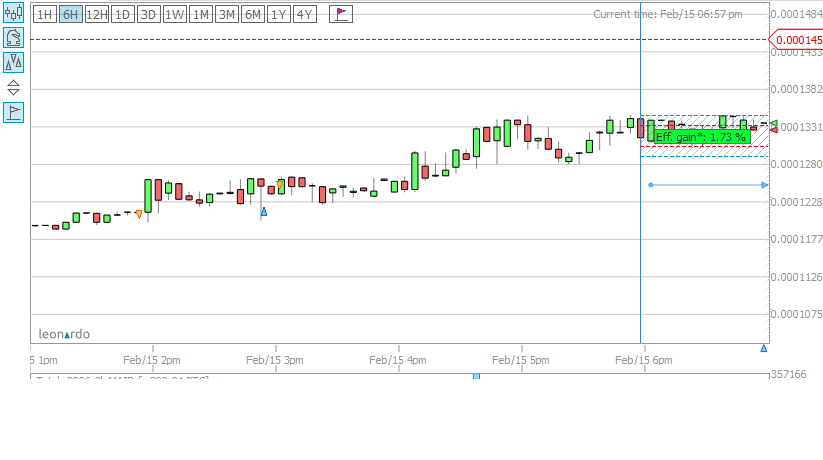The width and height of the screenshot is (823, 460).
Task: Click the 357166 volume axis value
Action: pyautogui.click(x=789, y=374)
